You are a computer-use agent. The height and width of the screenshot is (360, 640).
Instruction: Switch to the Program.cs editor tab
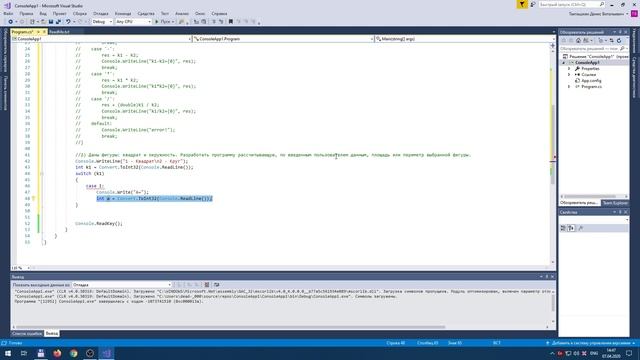click(22, 32)
